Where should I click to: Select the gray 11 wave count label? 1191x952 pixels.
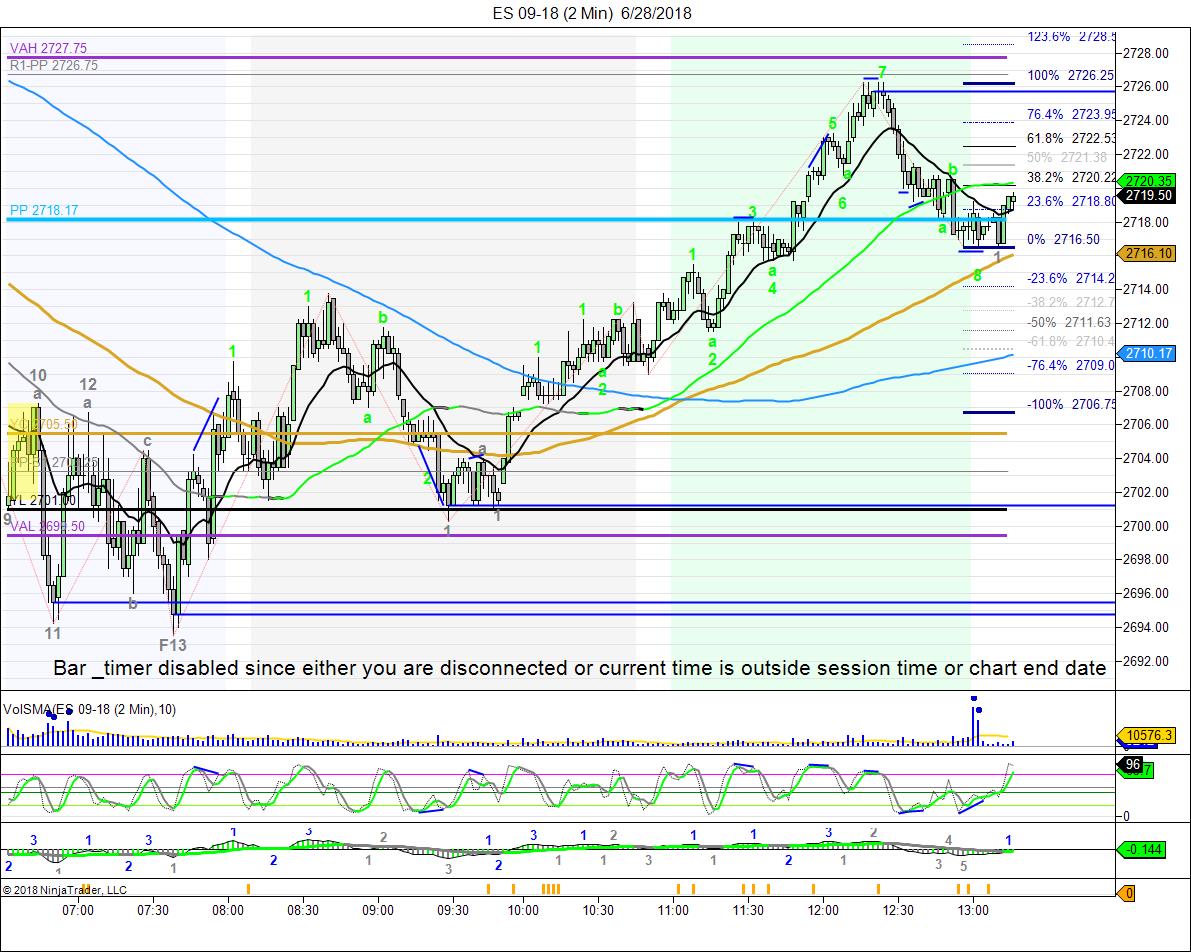tap(52, 633)
